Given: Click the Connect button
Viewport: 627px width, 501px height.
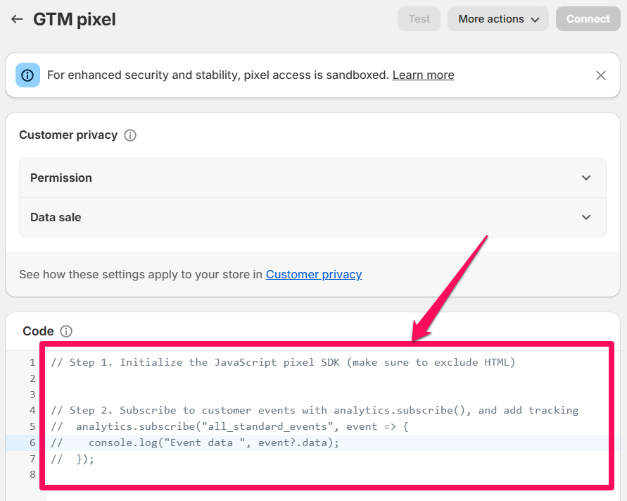Looking at the screenshot, I should coord(588,19).
